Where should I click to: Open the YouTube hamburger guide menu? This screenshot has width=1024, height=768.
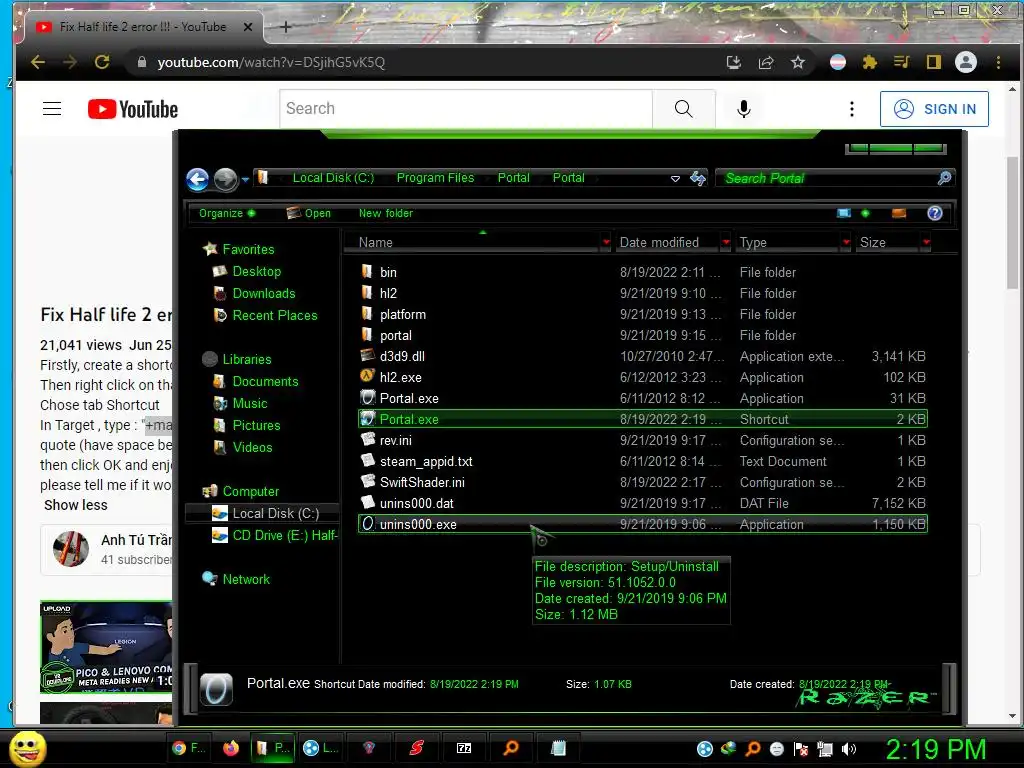[x=52, y=108]
